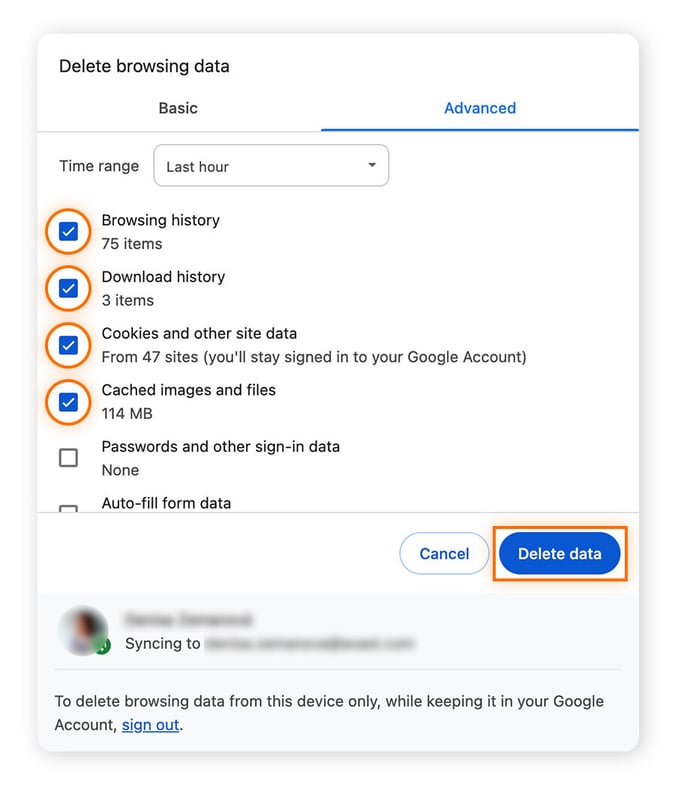Viewport: 675px width, 789px height.
Task: Toggle the Download history checkbox
Action: point(68,289)
